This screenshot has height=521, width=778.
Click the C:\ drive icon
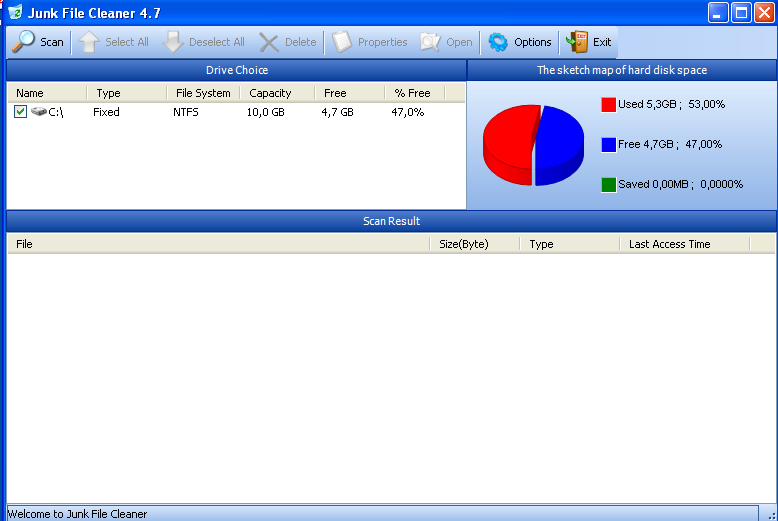[39, 111]
